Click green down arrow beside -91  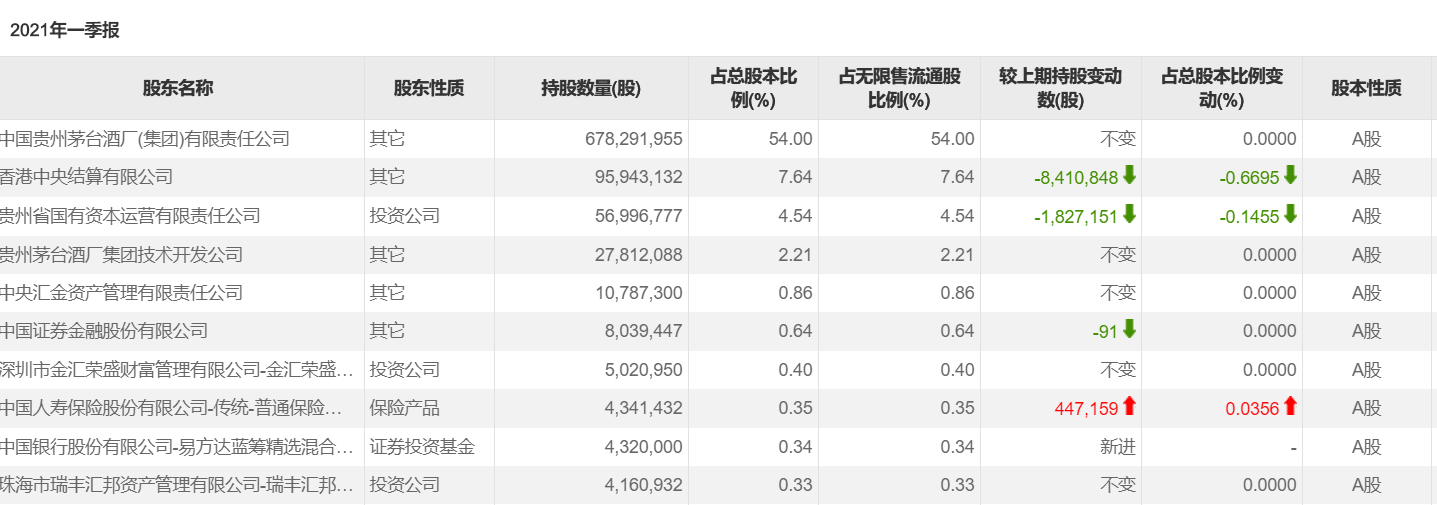point(1129,330)
